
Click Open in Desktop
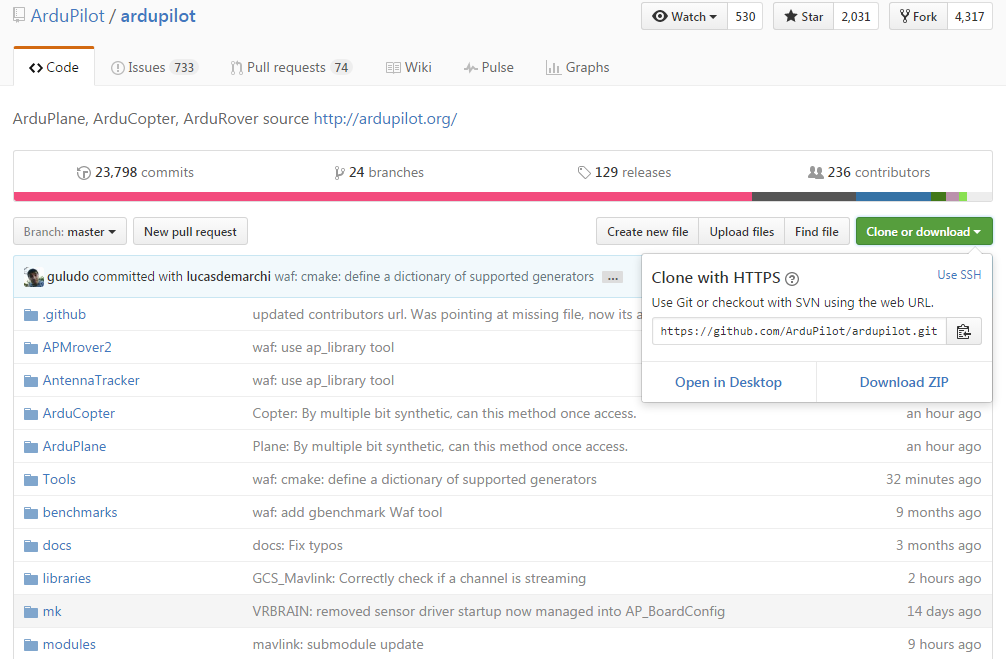click(728, 382)
